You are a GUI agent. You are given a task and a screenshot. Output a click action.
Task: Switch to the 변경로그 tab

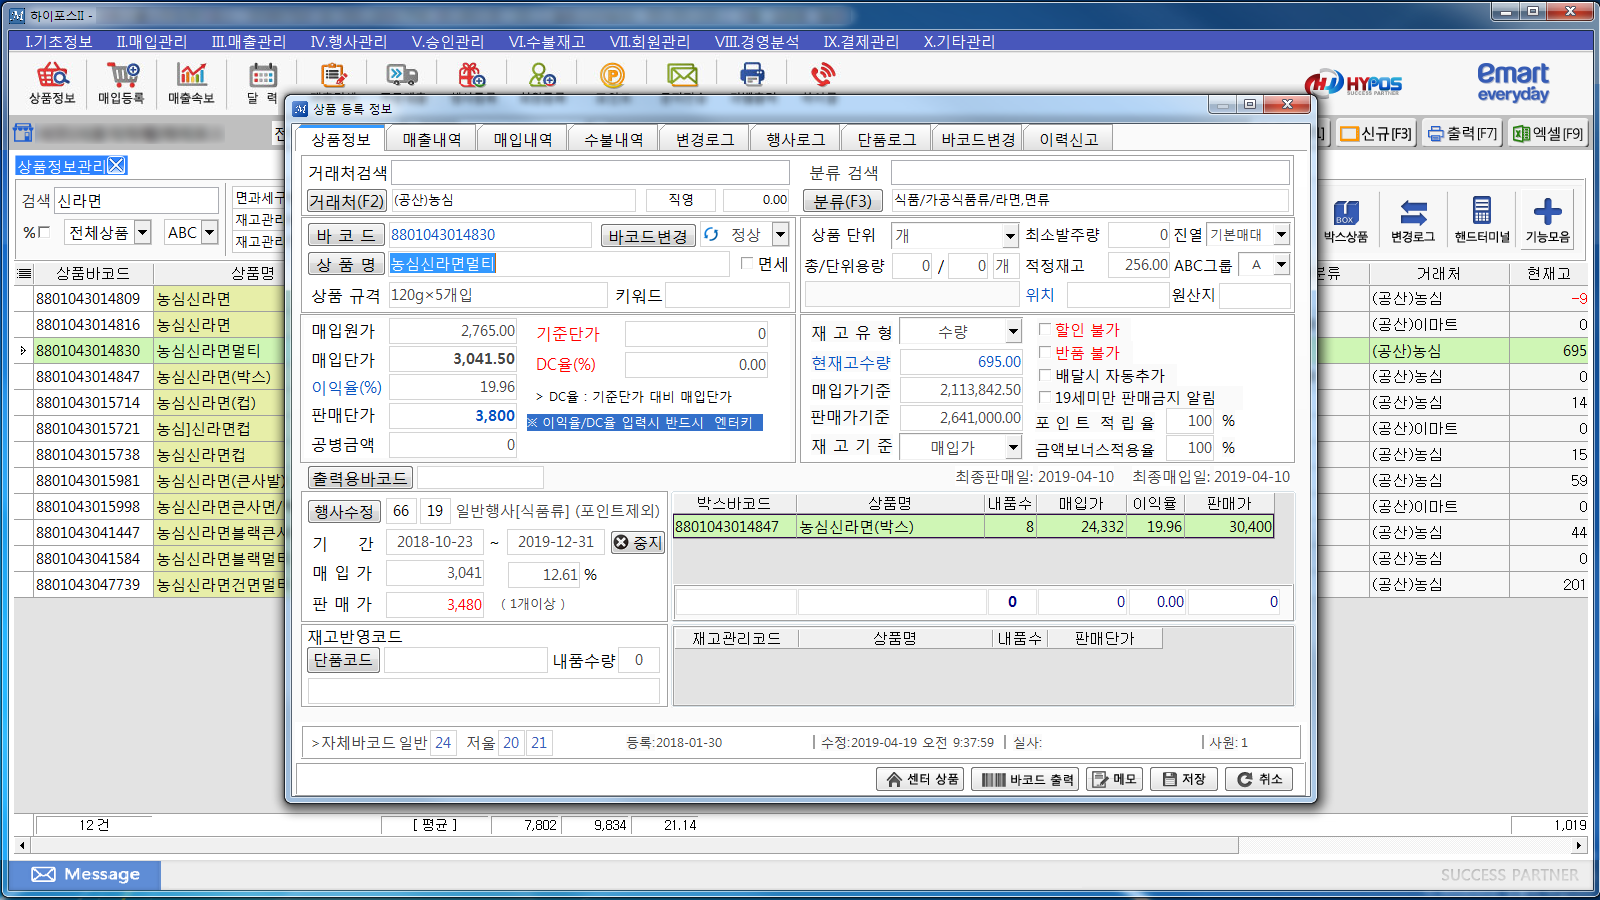click(x=705, y=139)
